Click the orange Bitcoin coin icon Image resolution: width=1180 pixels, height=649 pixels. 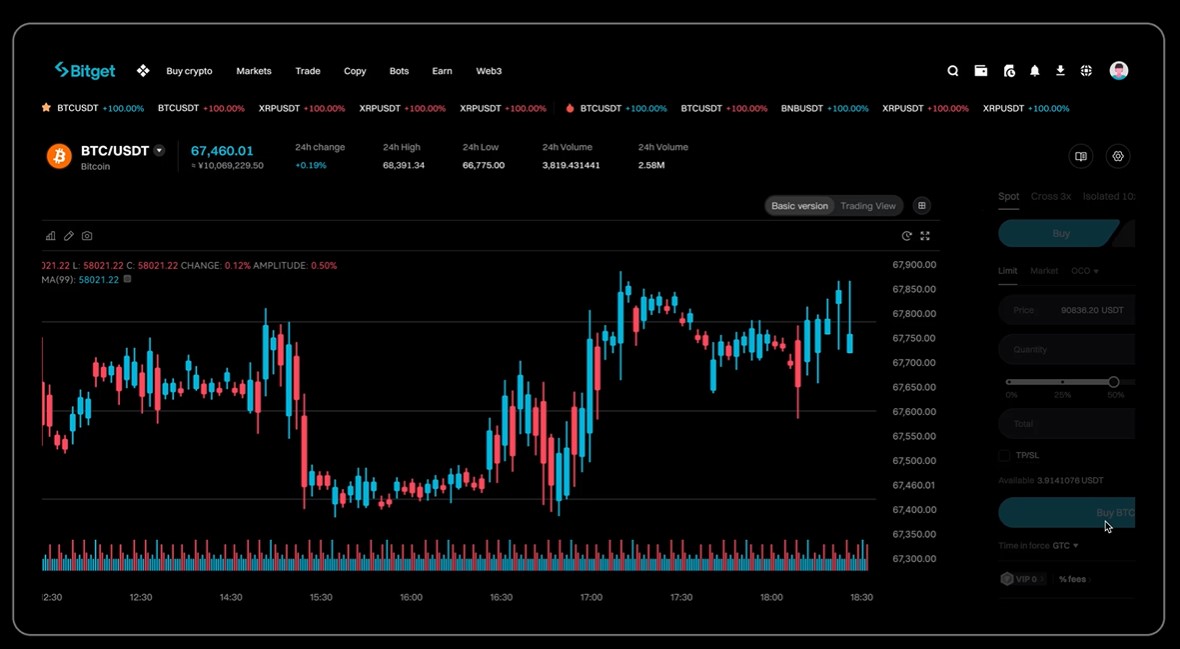click(59, 156)
